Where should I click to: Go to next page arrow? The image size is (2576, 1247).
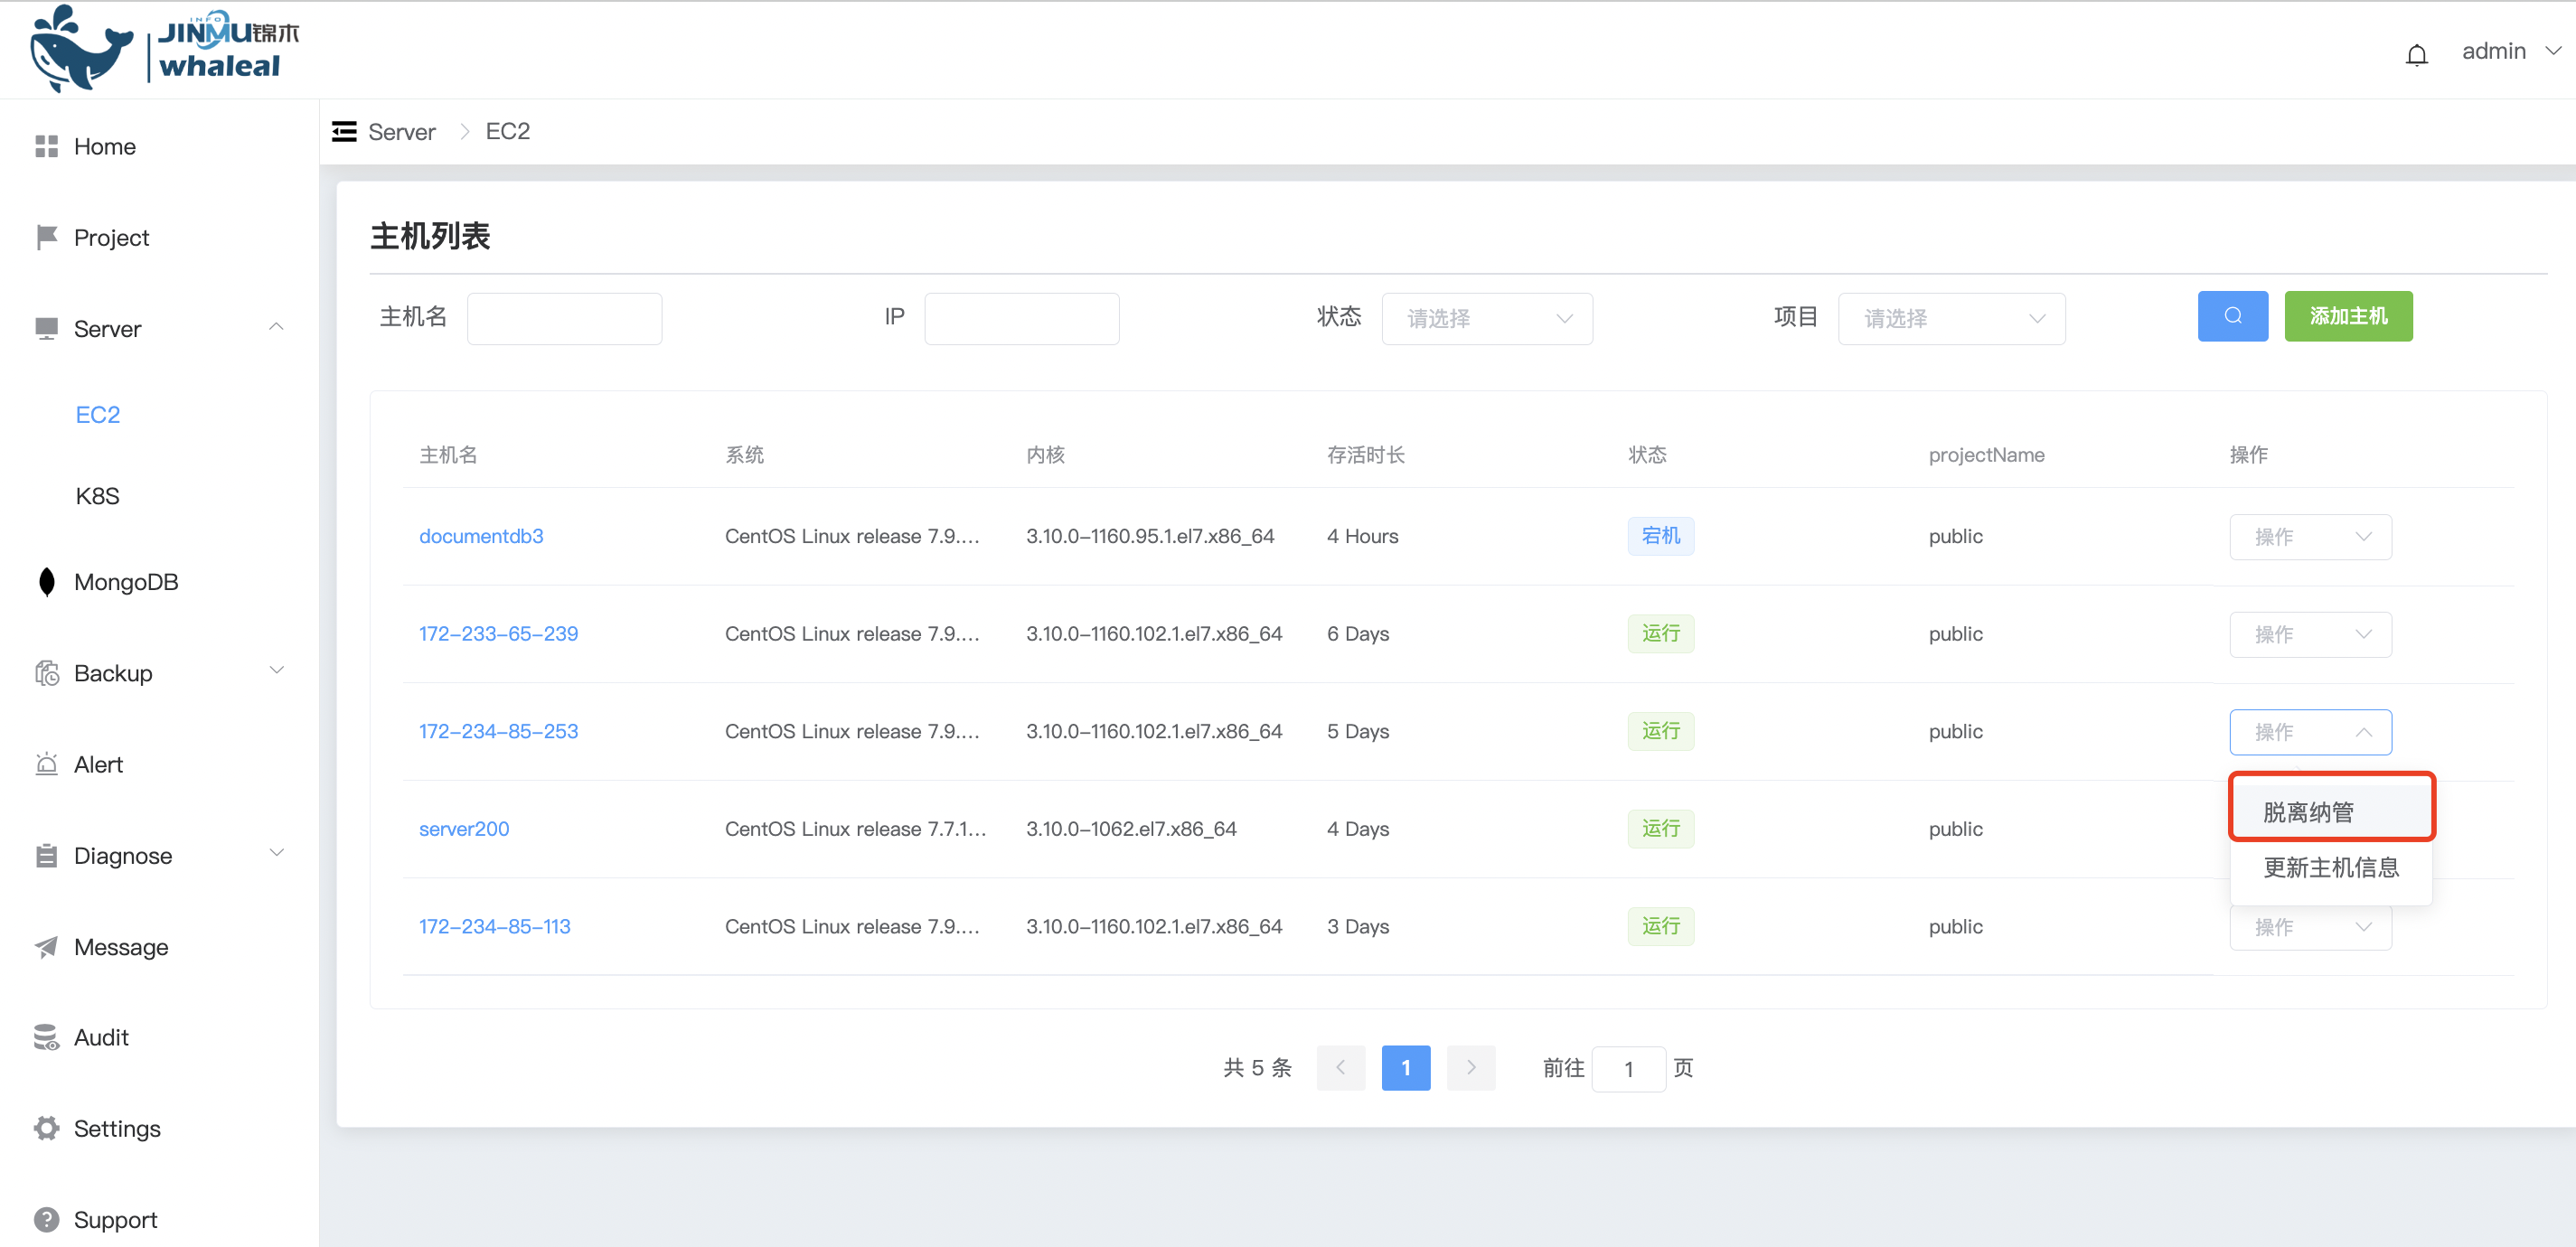(x=1470, y=1067)
